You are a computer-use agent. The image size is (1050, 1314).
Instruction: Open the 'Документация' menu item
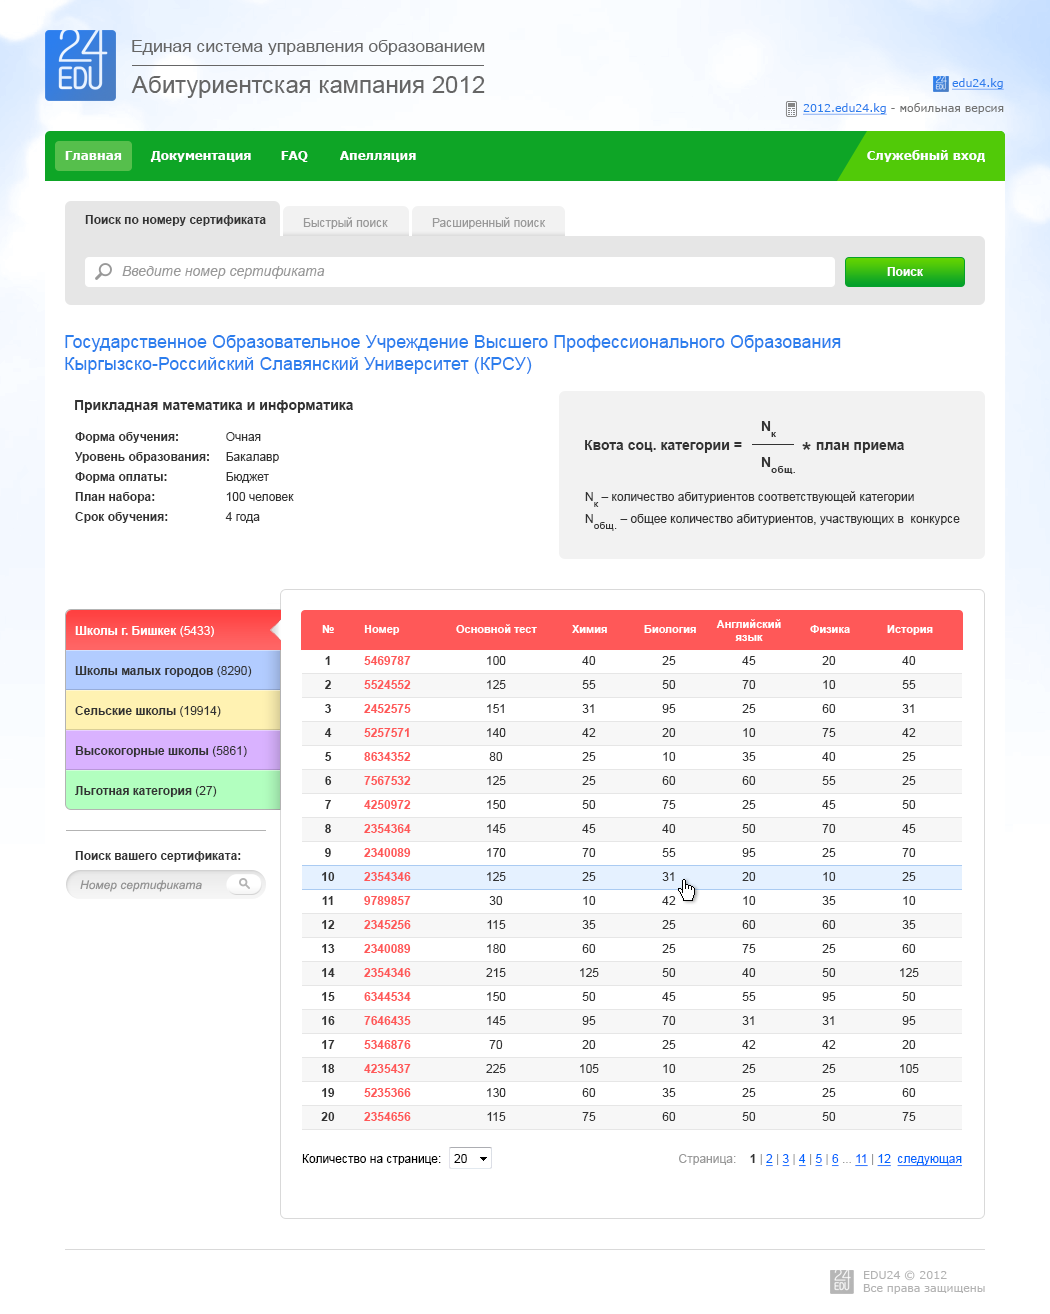click(x=201, y=155)
